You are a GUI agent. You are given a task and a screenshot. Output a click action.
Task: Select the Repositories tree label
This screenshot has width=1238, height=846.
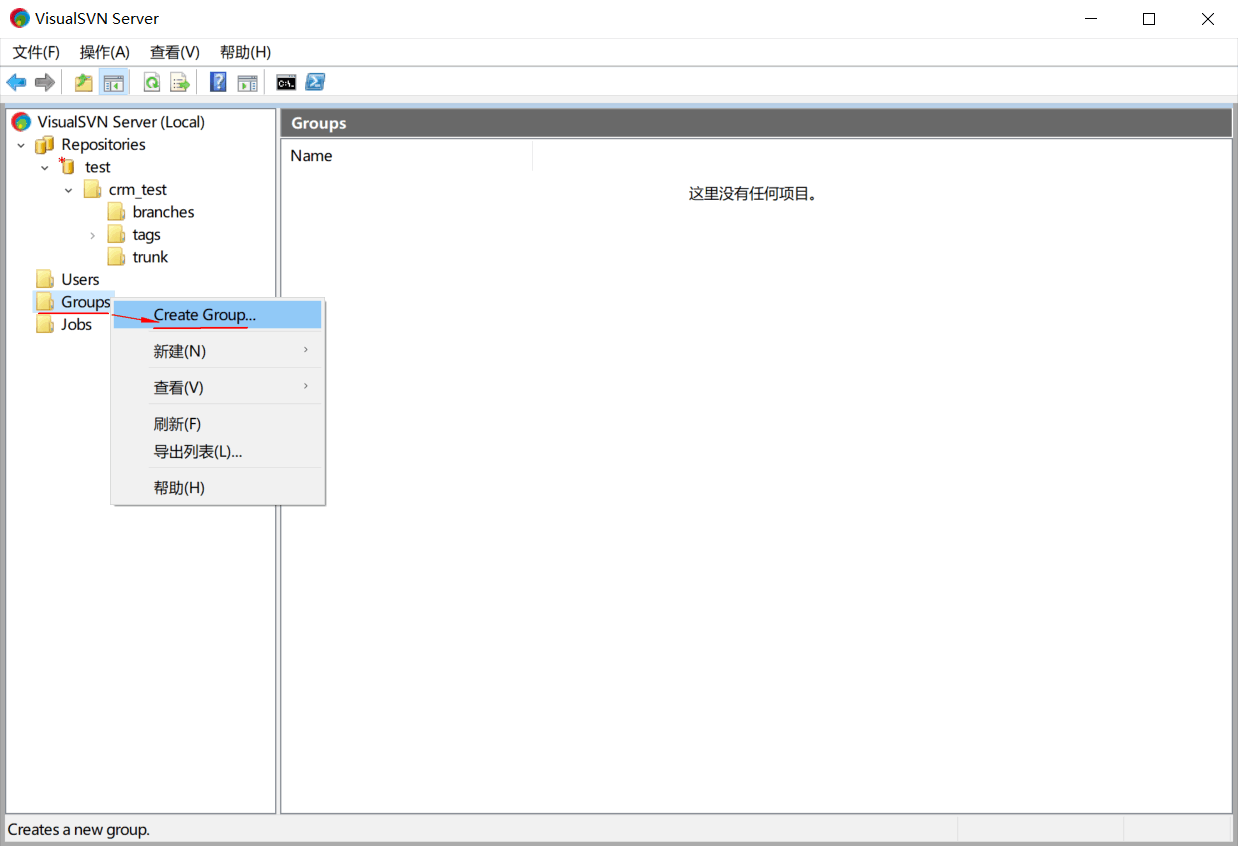tap(103, 145)
